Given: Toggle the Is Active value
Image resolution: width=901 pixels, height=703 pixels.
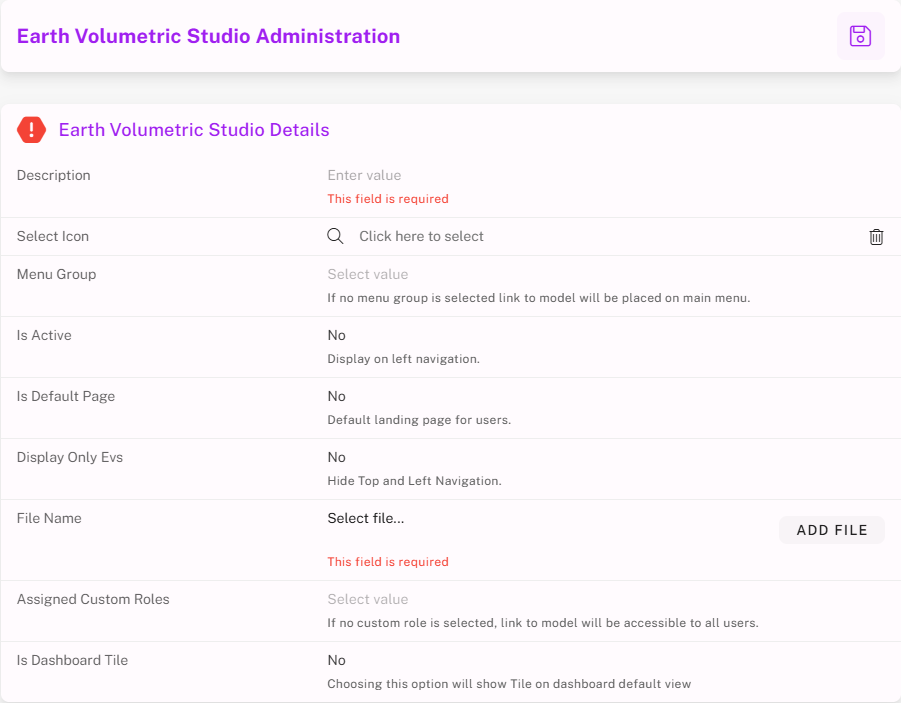Looking at the screenshot, I should pos(337,335).
